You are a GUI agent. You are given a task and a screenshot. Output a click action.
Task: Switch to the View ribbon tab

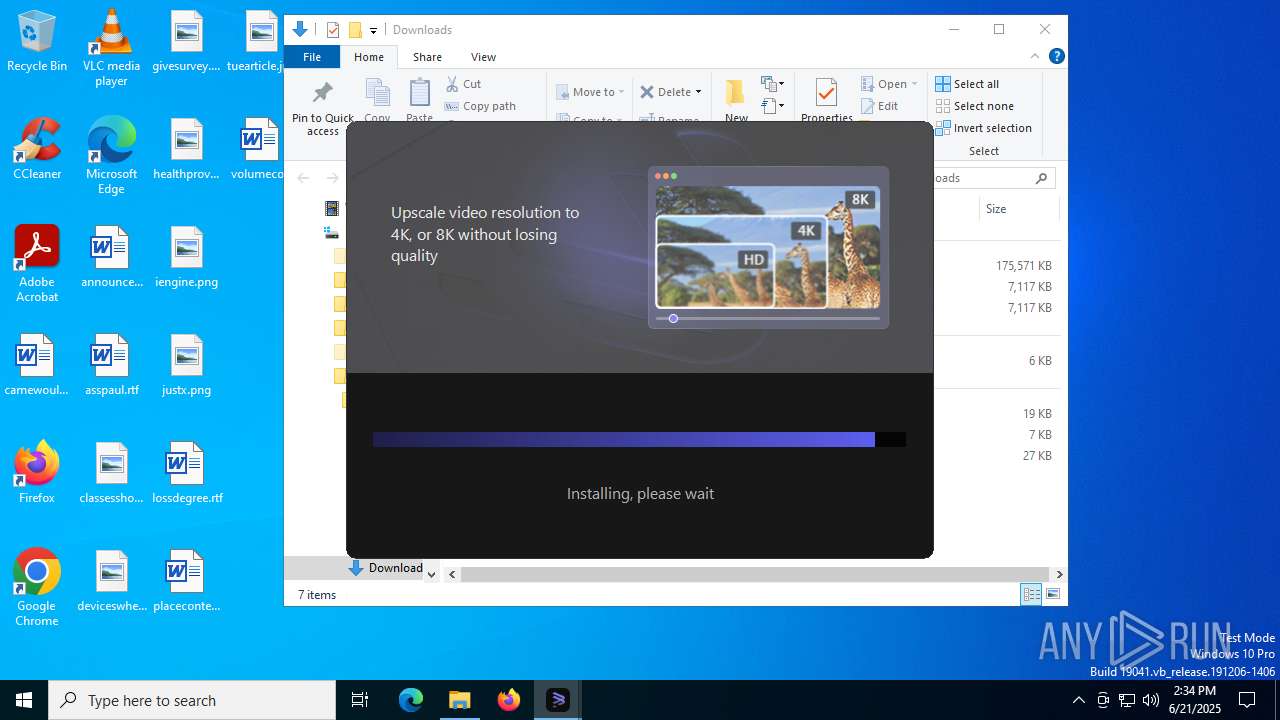(x=483, y=57)
